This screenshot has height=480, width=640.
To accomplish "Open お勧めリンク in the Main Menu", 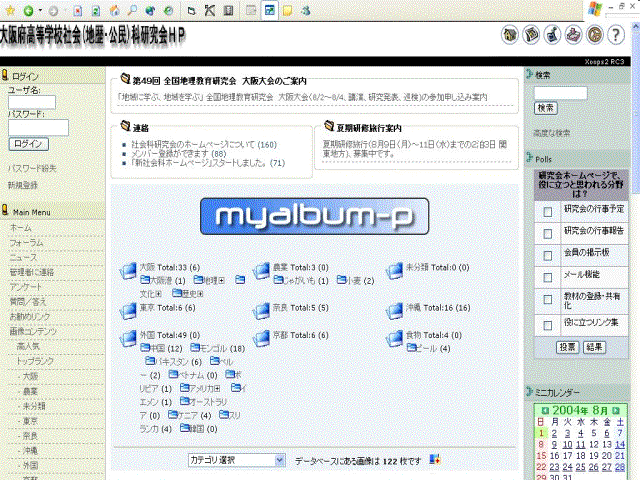I will [30, 317].
